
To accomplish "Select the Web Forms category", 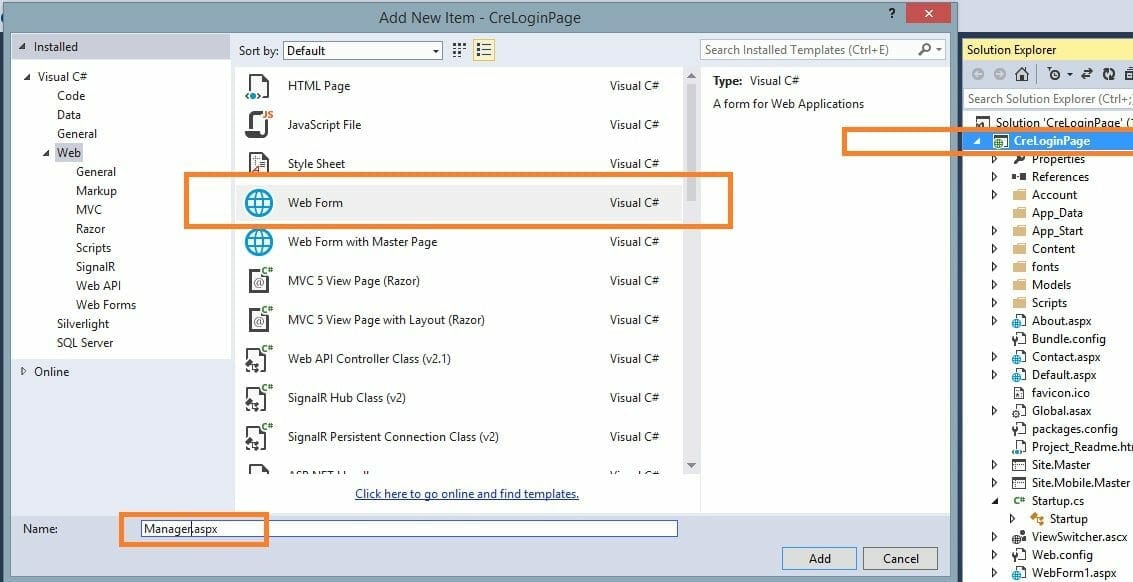I will coord(106,305).
